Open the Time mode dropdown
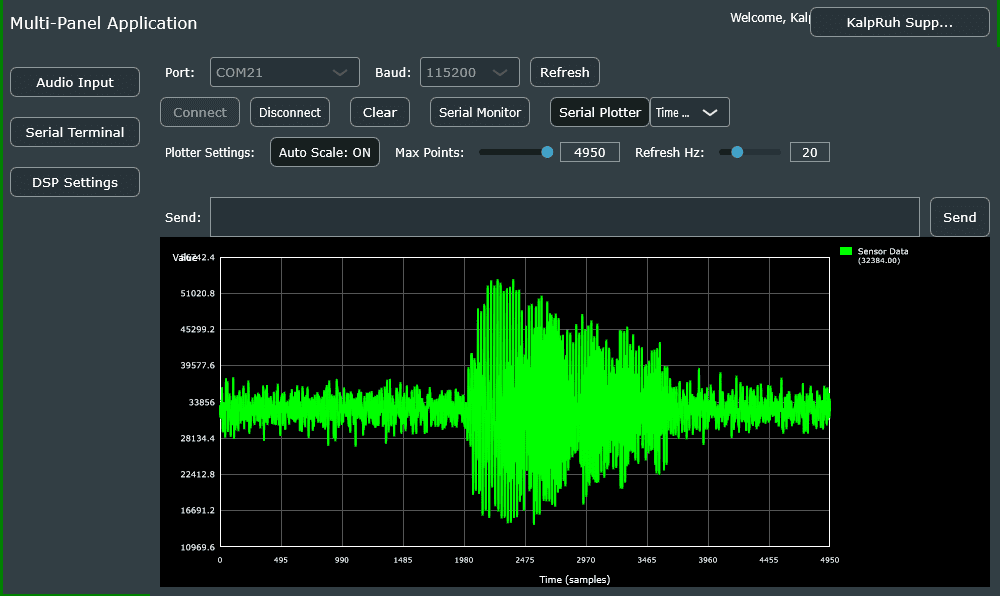1000x596 pixels. coord(689,112)
